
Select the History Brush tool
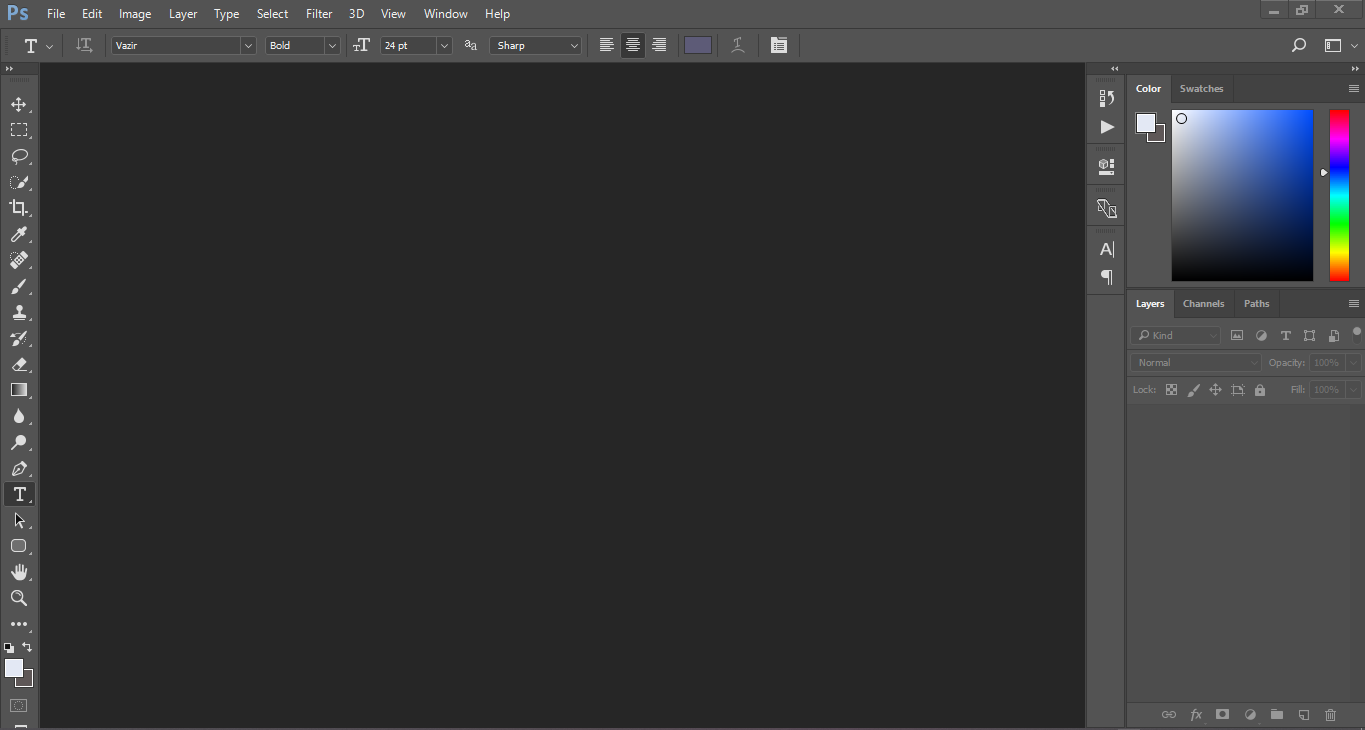click(x=18, y=338)
